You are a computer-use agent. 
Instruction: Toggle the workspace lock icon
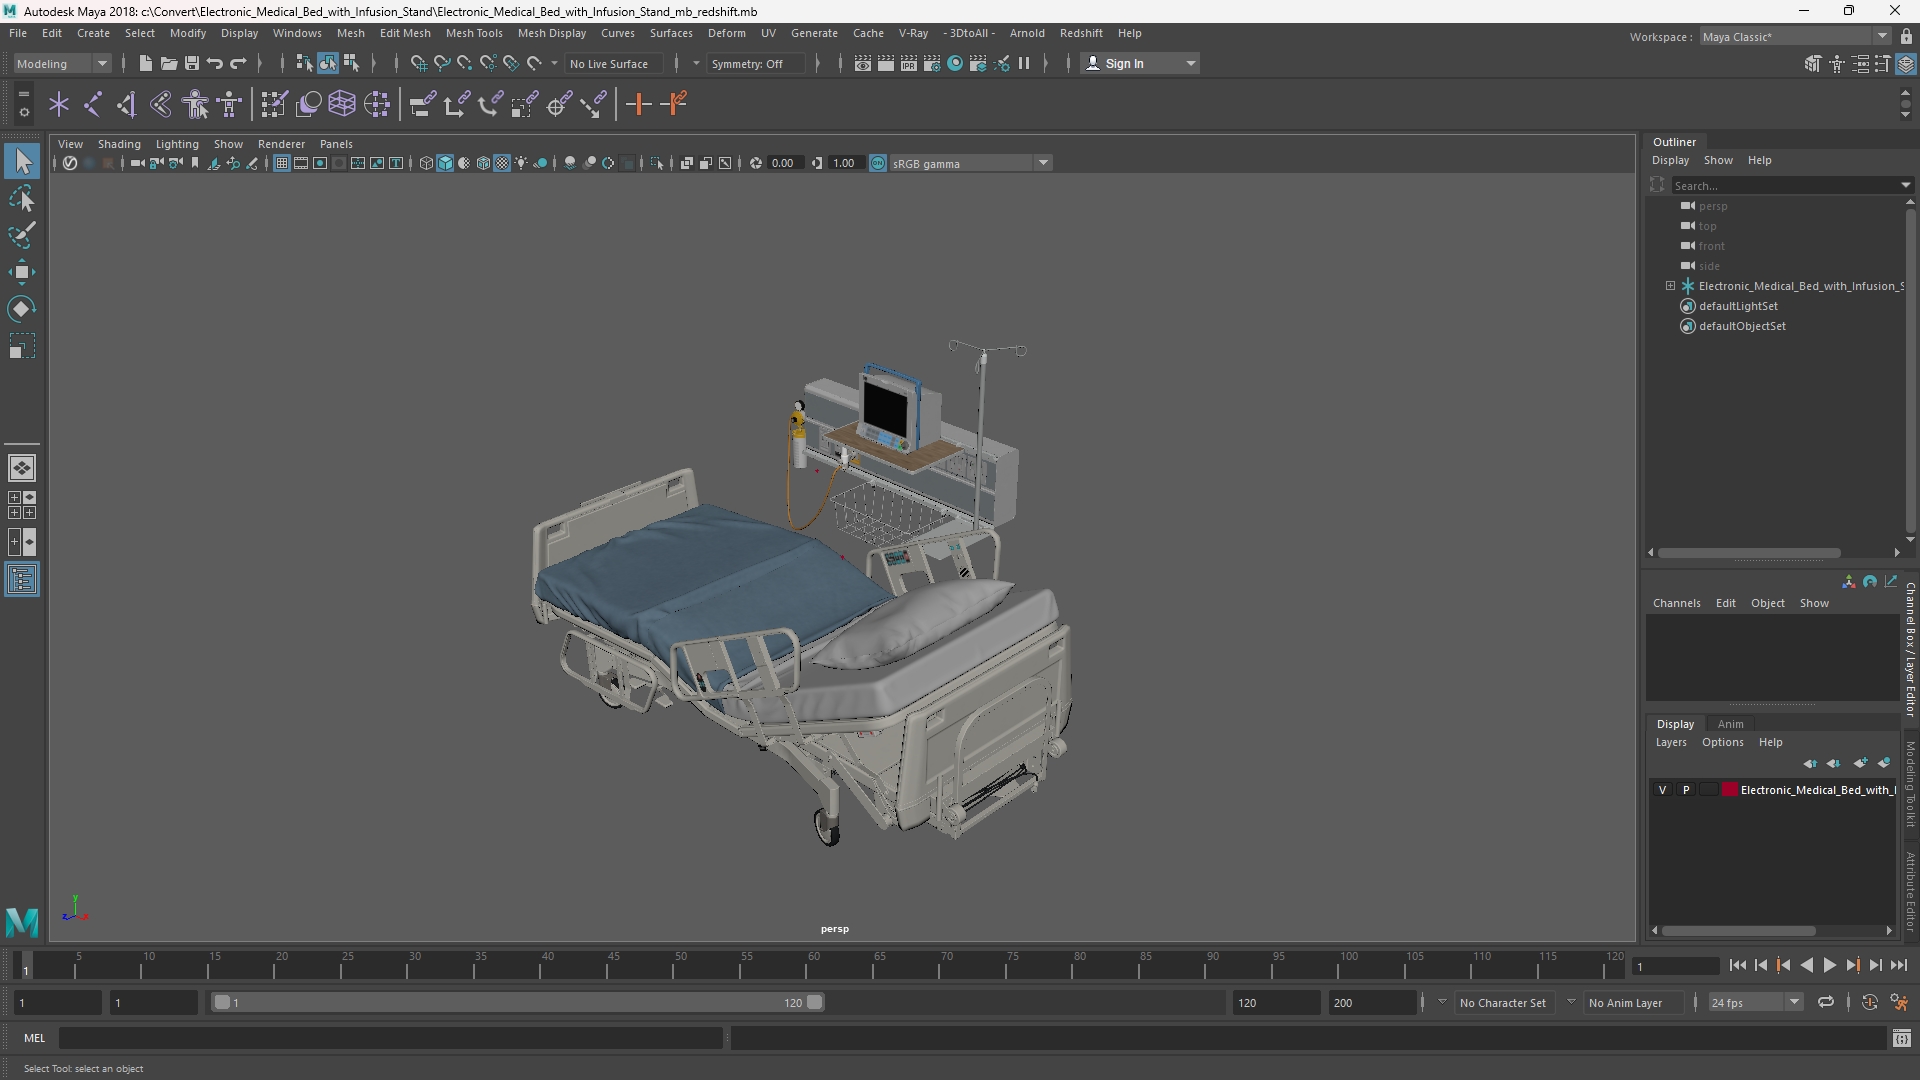(x=1906, y=37)
